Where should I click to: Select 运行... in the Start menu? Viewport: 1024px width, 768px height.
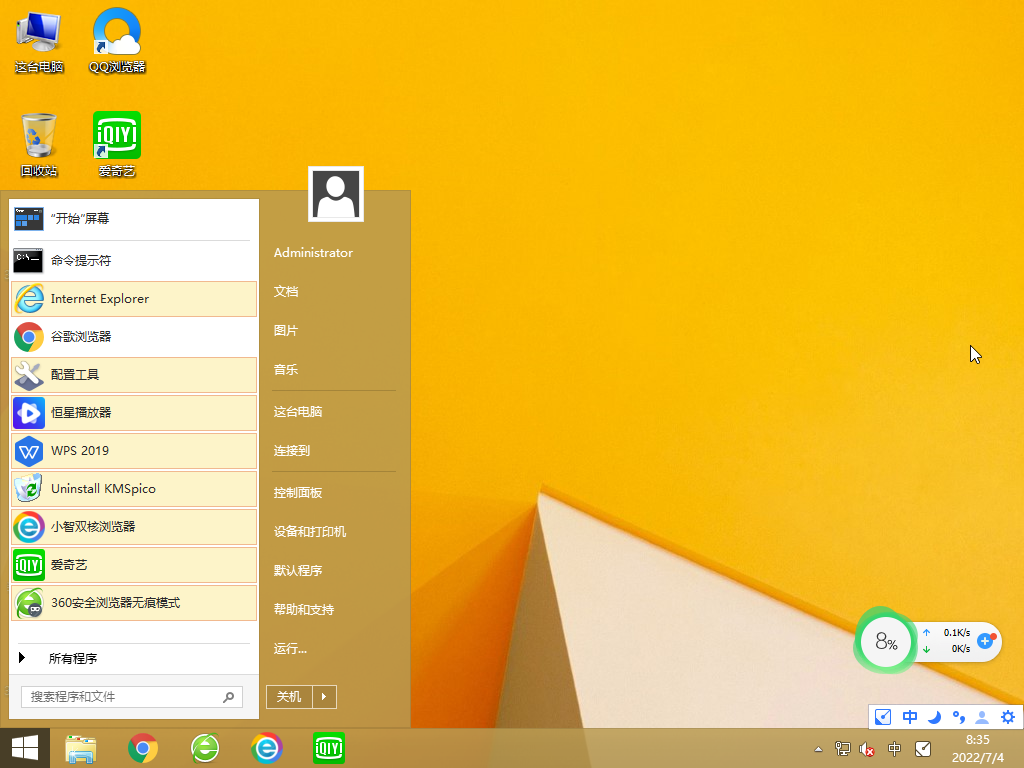coord(288,649)
